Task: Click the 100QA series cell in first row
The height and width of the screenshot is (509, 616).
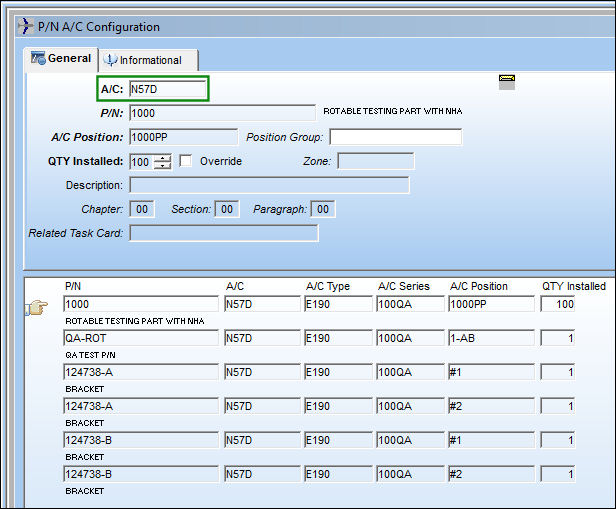Action: tap(410, 304)
